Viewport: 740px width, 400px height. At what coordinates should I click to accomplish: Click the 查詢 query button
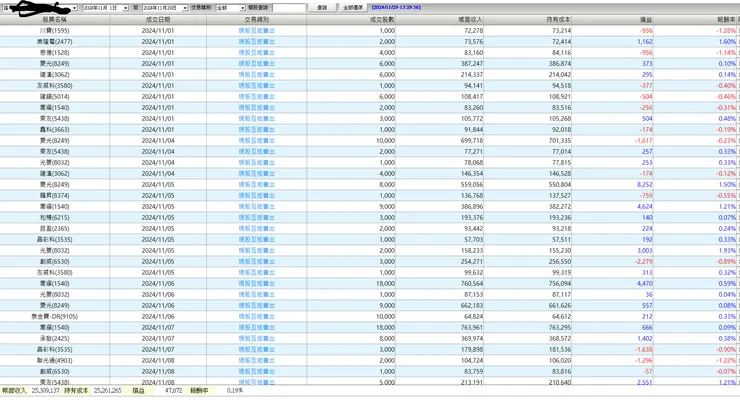[322, 8]
